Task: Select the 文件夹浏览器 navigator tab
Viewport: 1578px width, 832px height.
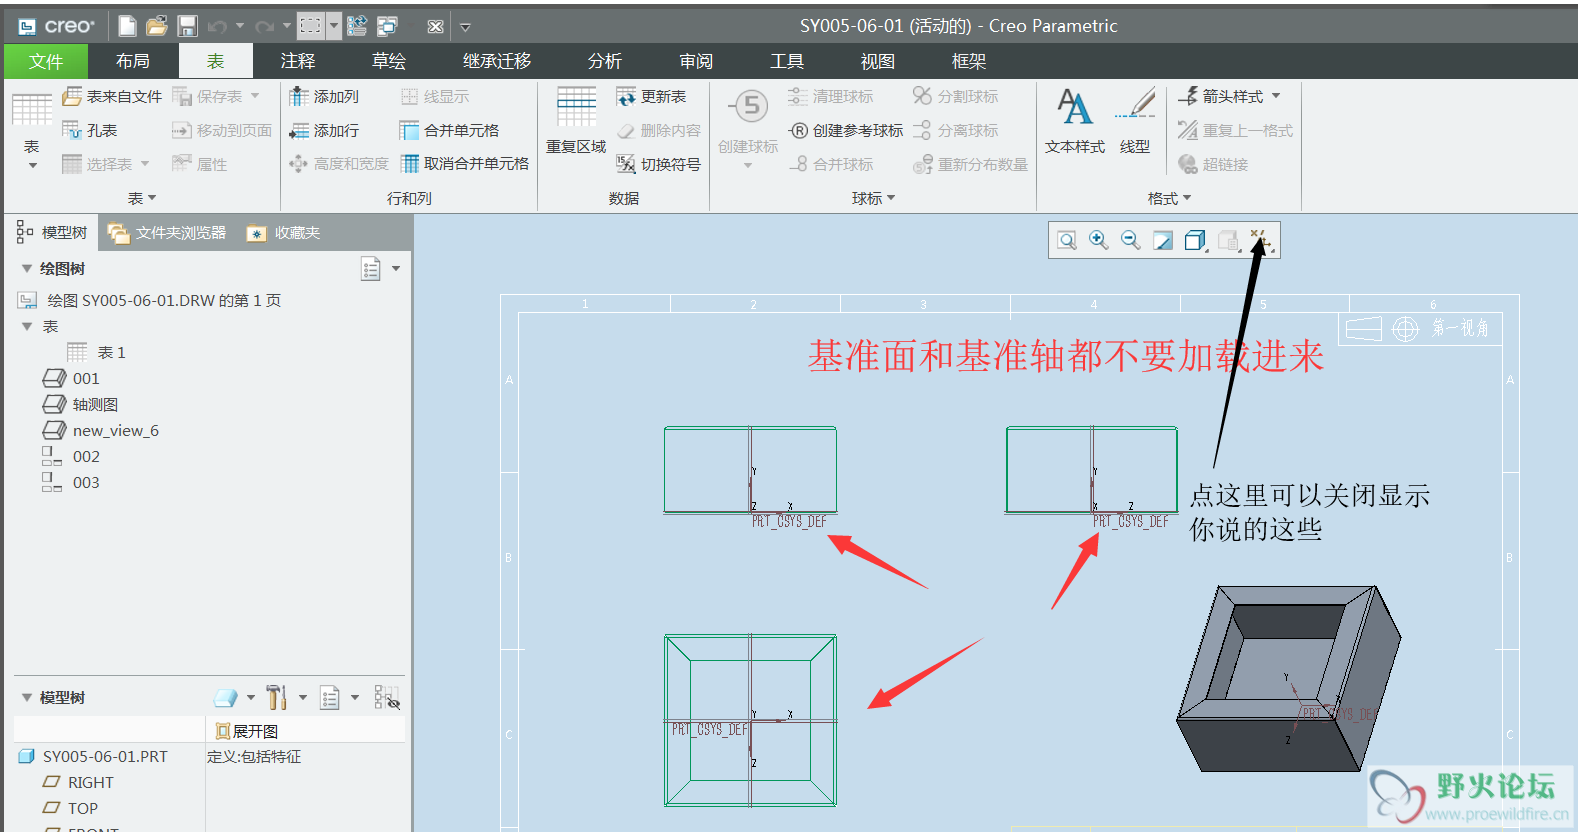Action: coord(167,232)
